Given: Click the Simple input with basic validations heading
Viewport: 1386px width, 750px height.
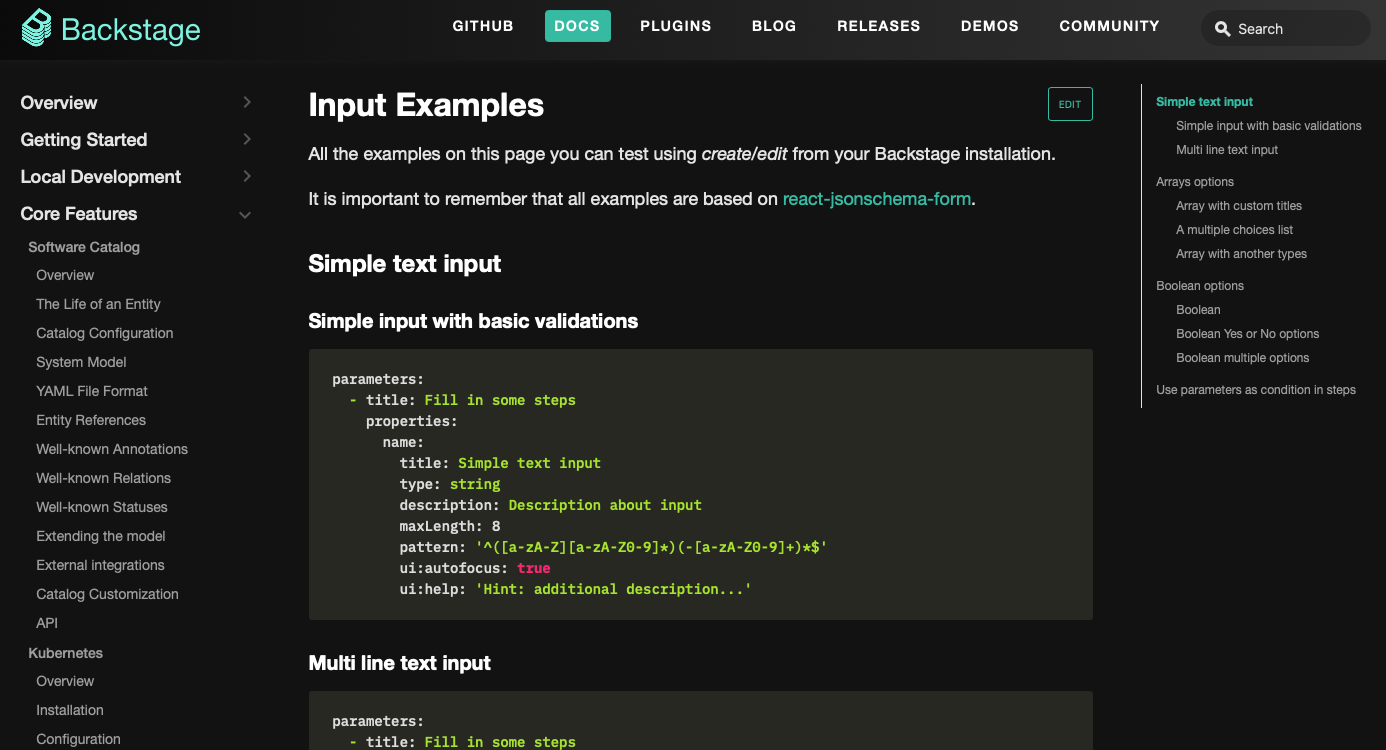Looking at the screenshot, I should (x=473, y=321).
